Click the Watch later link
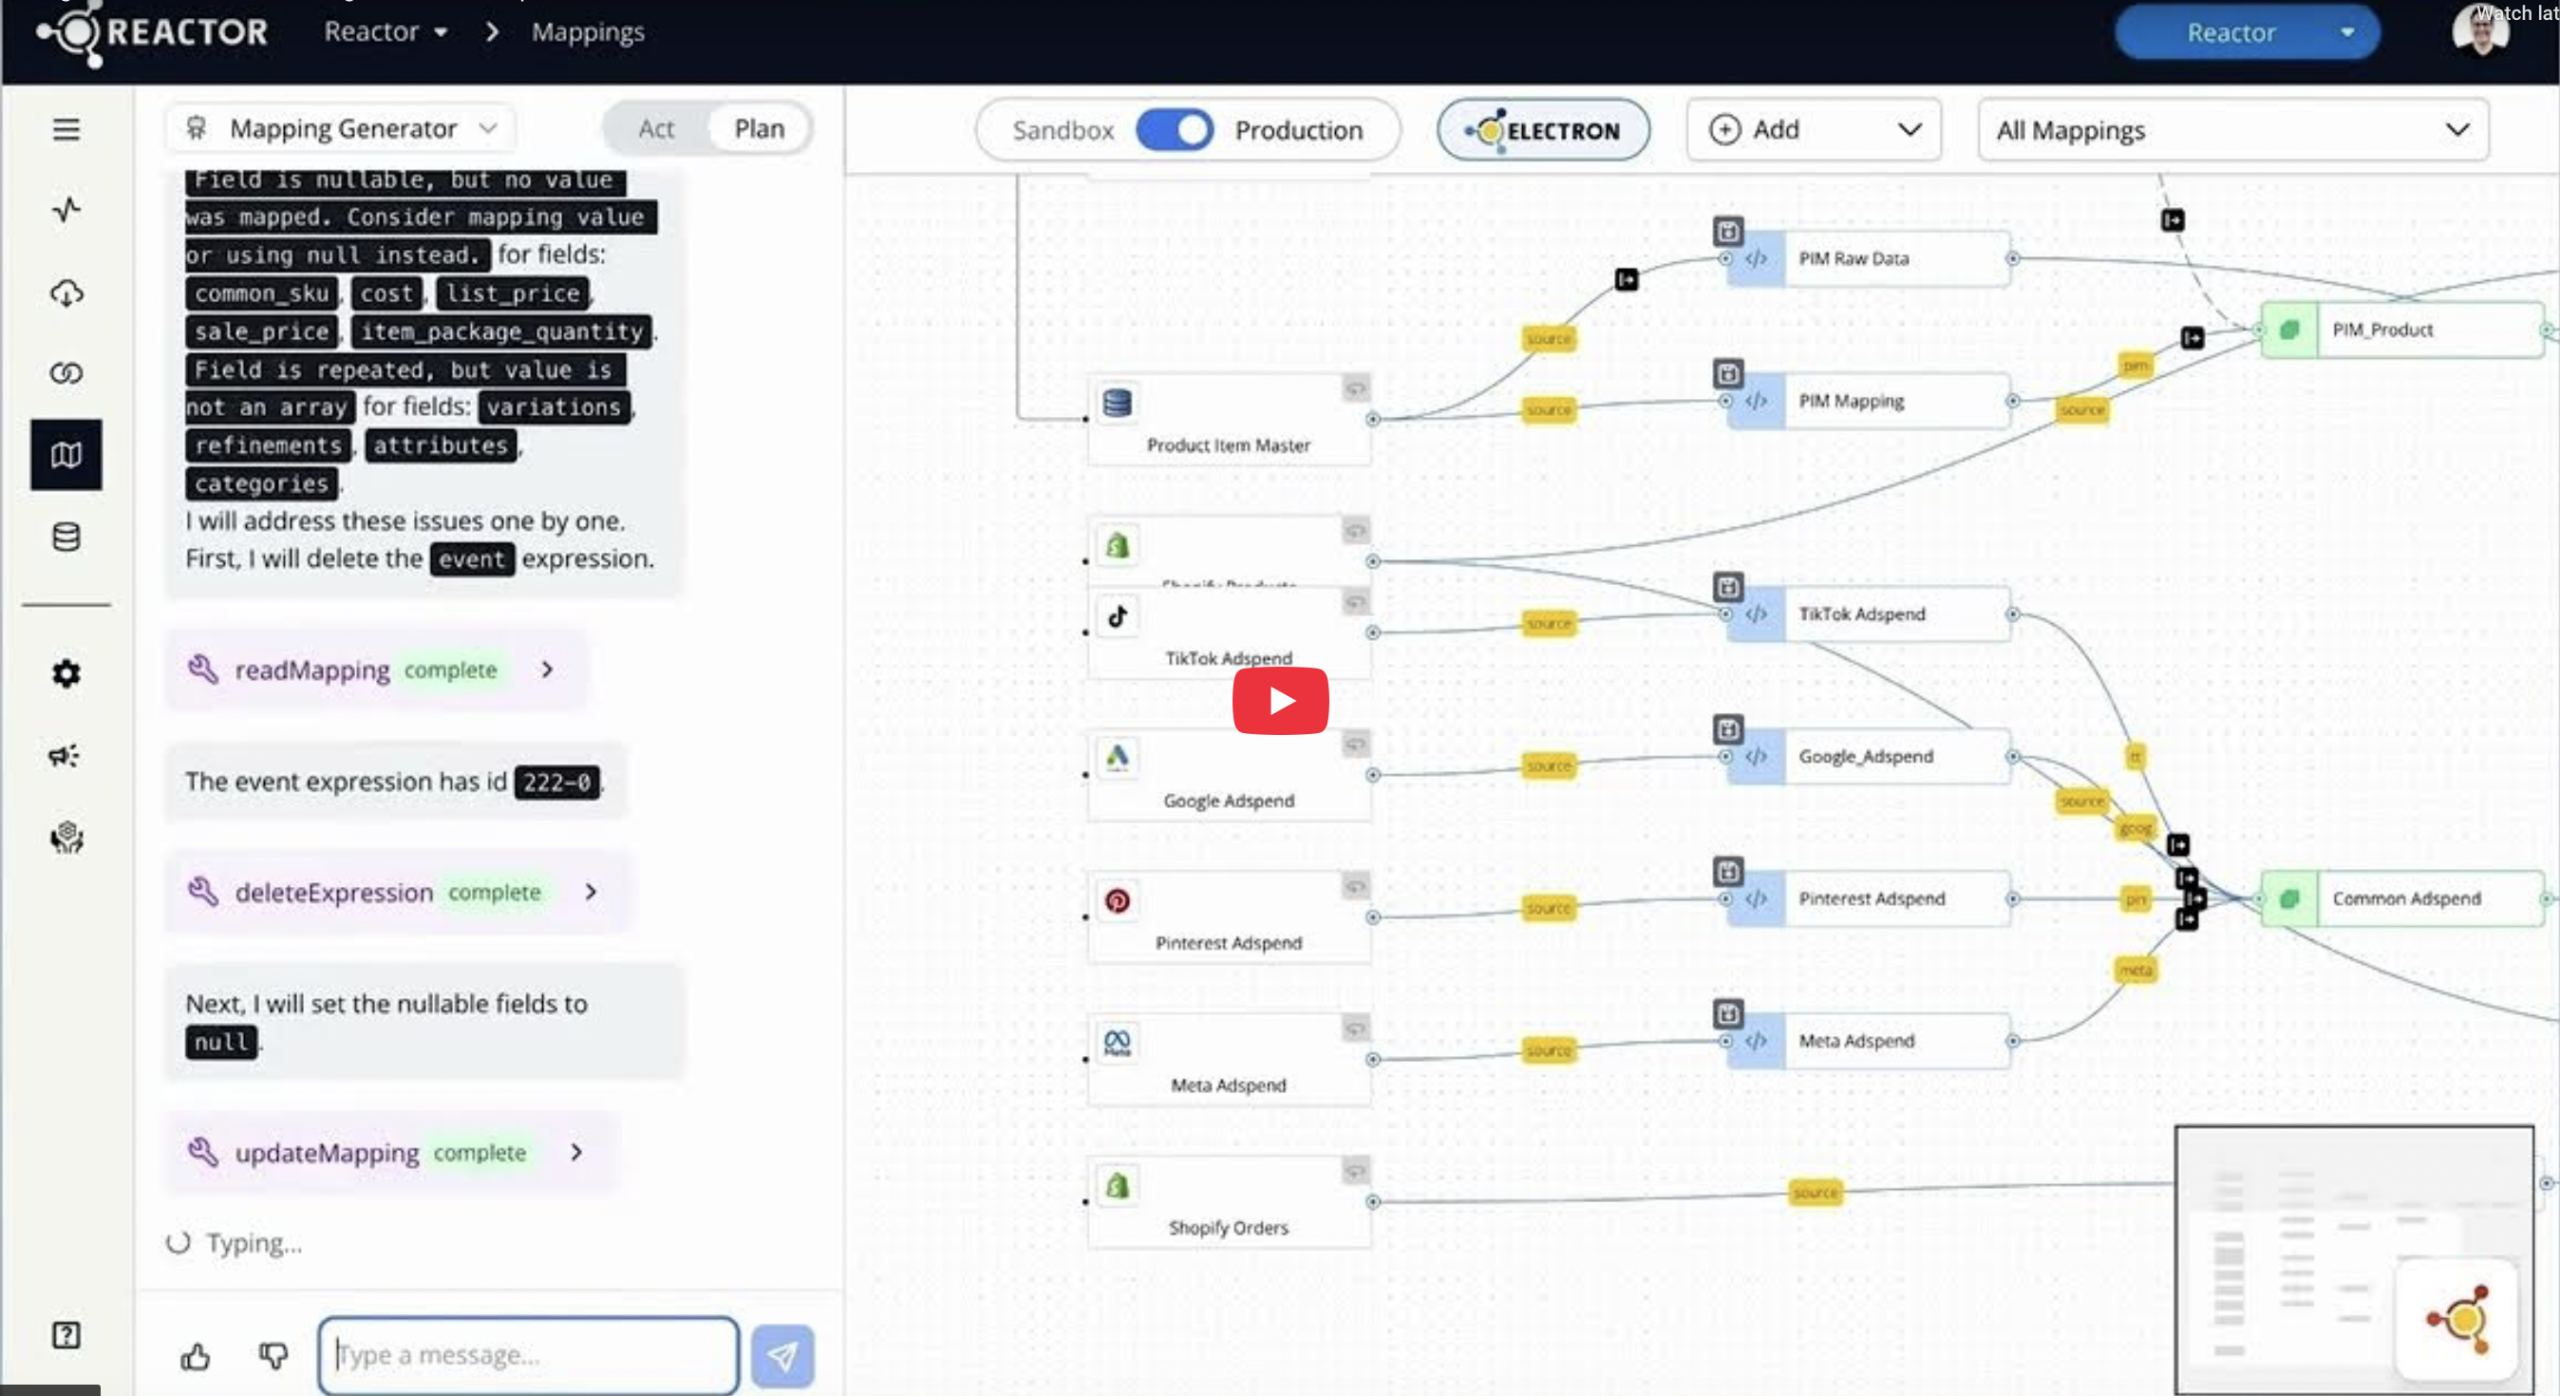Screen dimensions: 2560x1396 [2516, 14]
